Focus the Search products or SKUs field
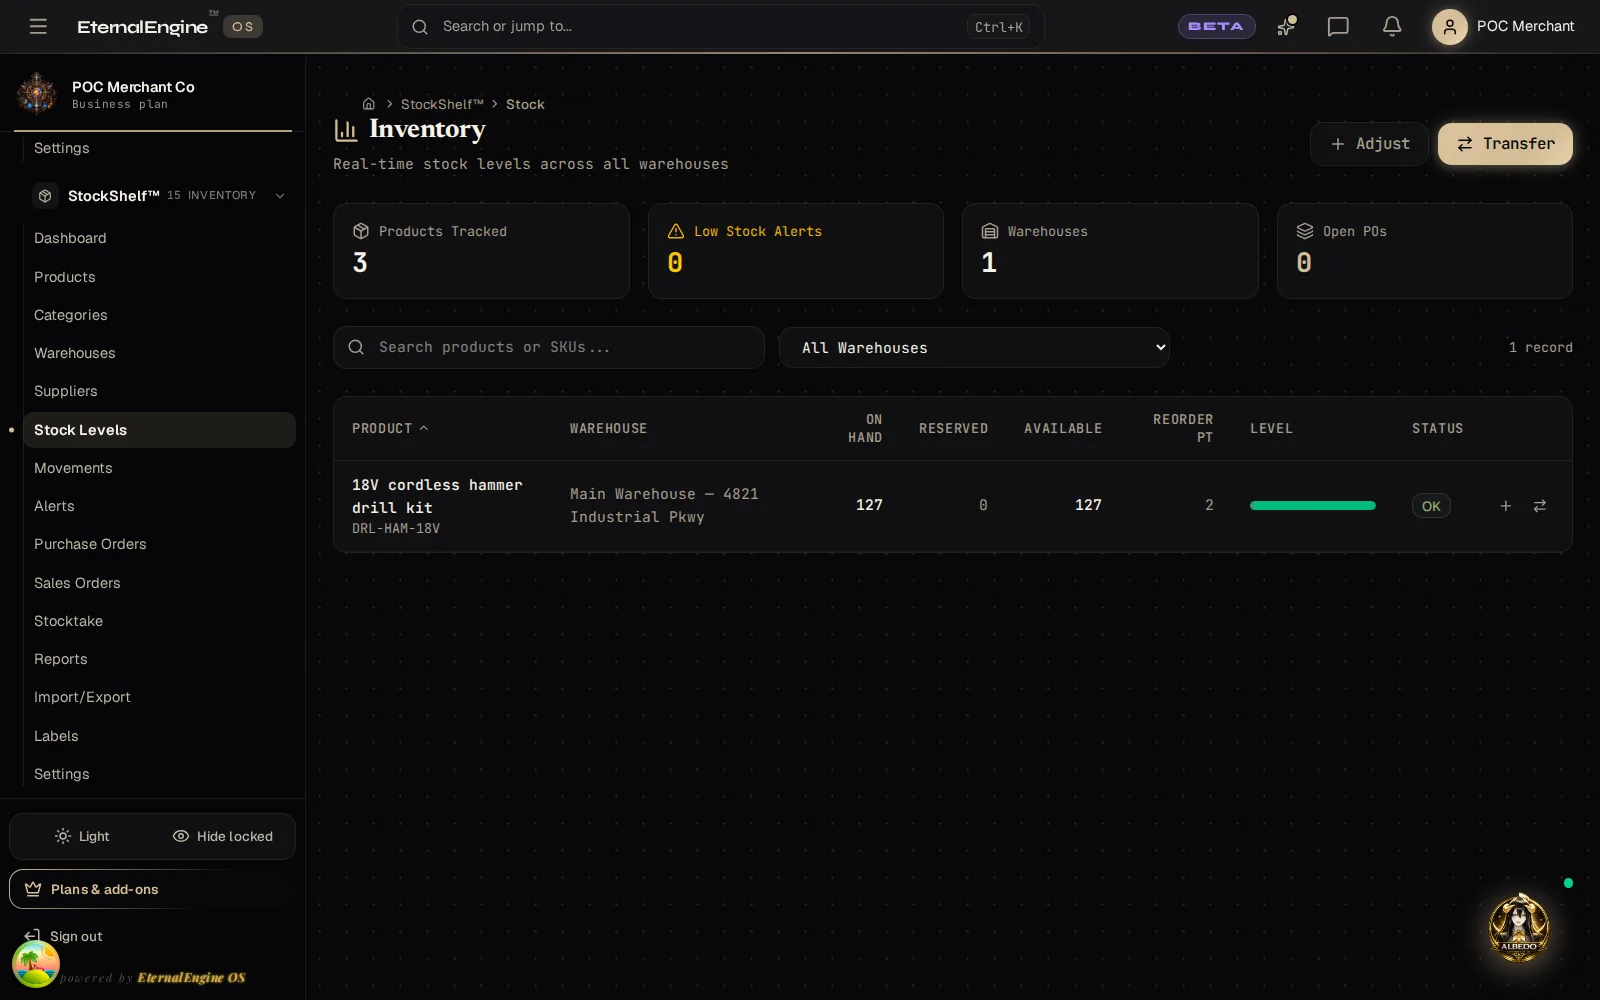1600x1000 pixels. 549,347
